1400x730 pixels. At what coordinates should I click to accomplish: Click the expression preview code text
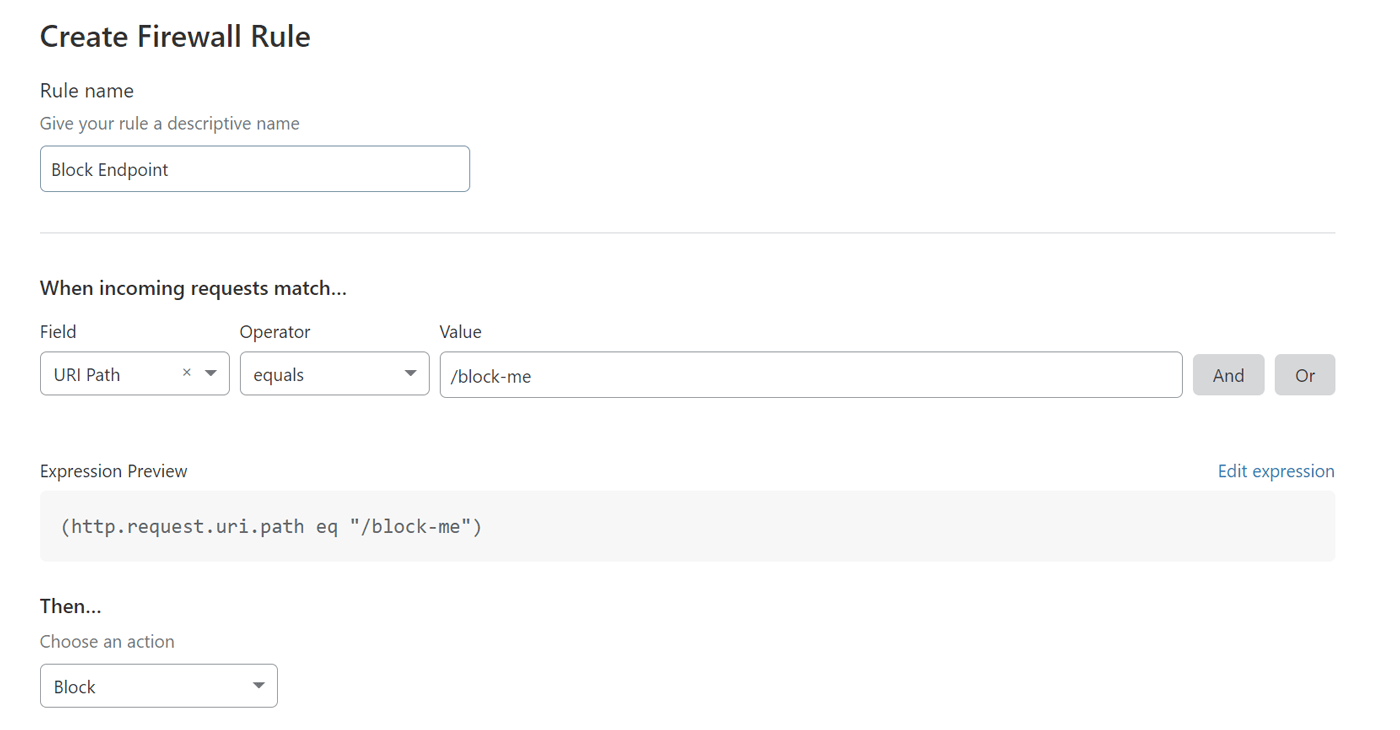tap(271, 526)
